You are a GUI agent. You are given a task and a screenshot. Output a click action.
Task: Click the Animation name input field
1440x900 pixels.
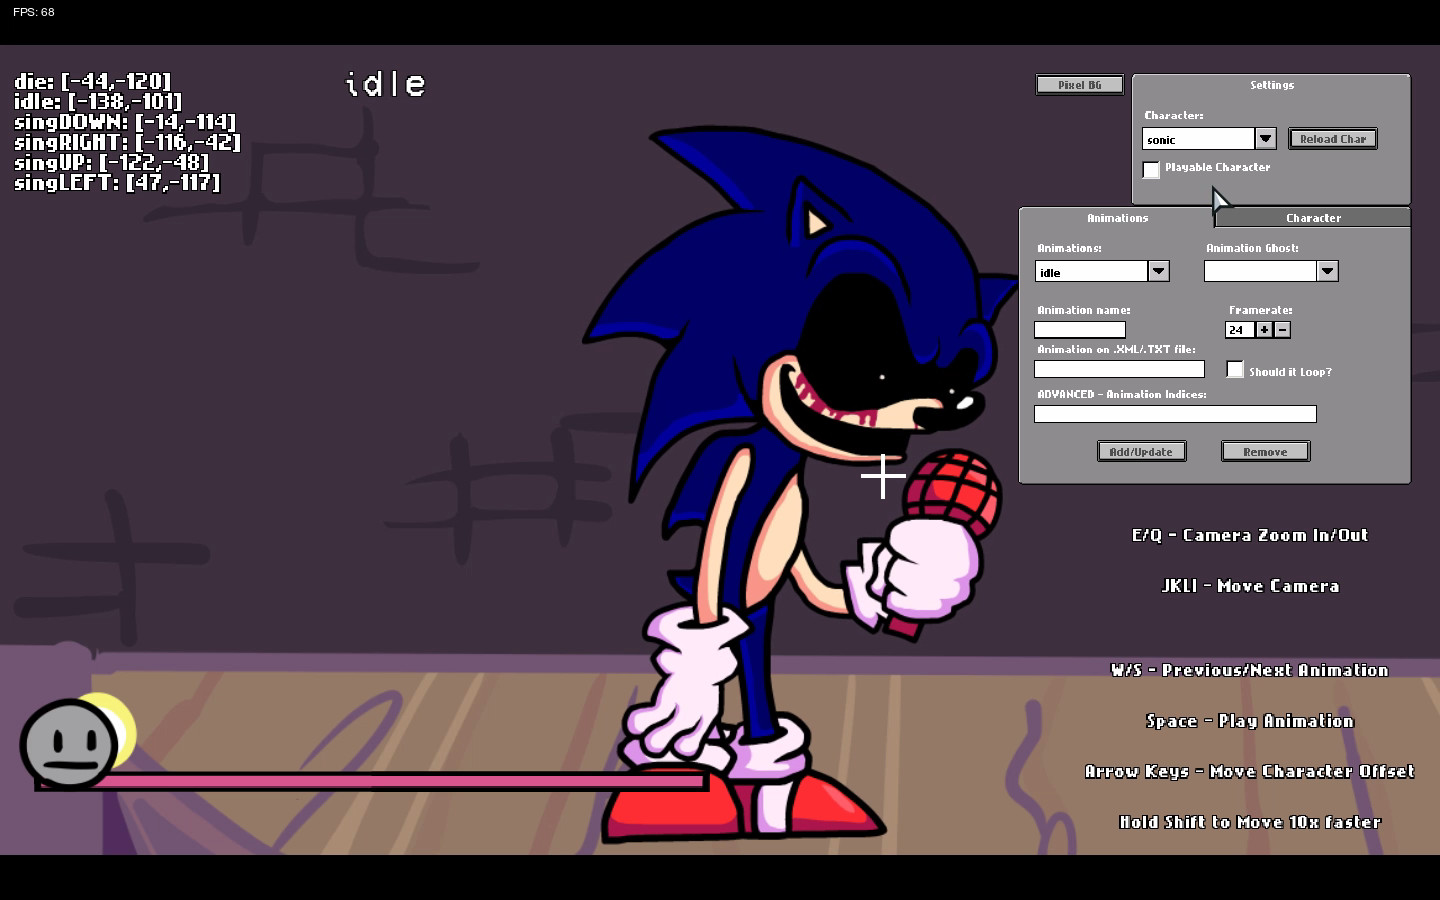(x=1080, y=329)
